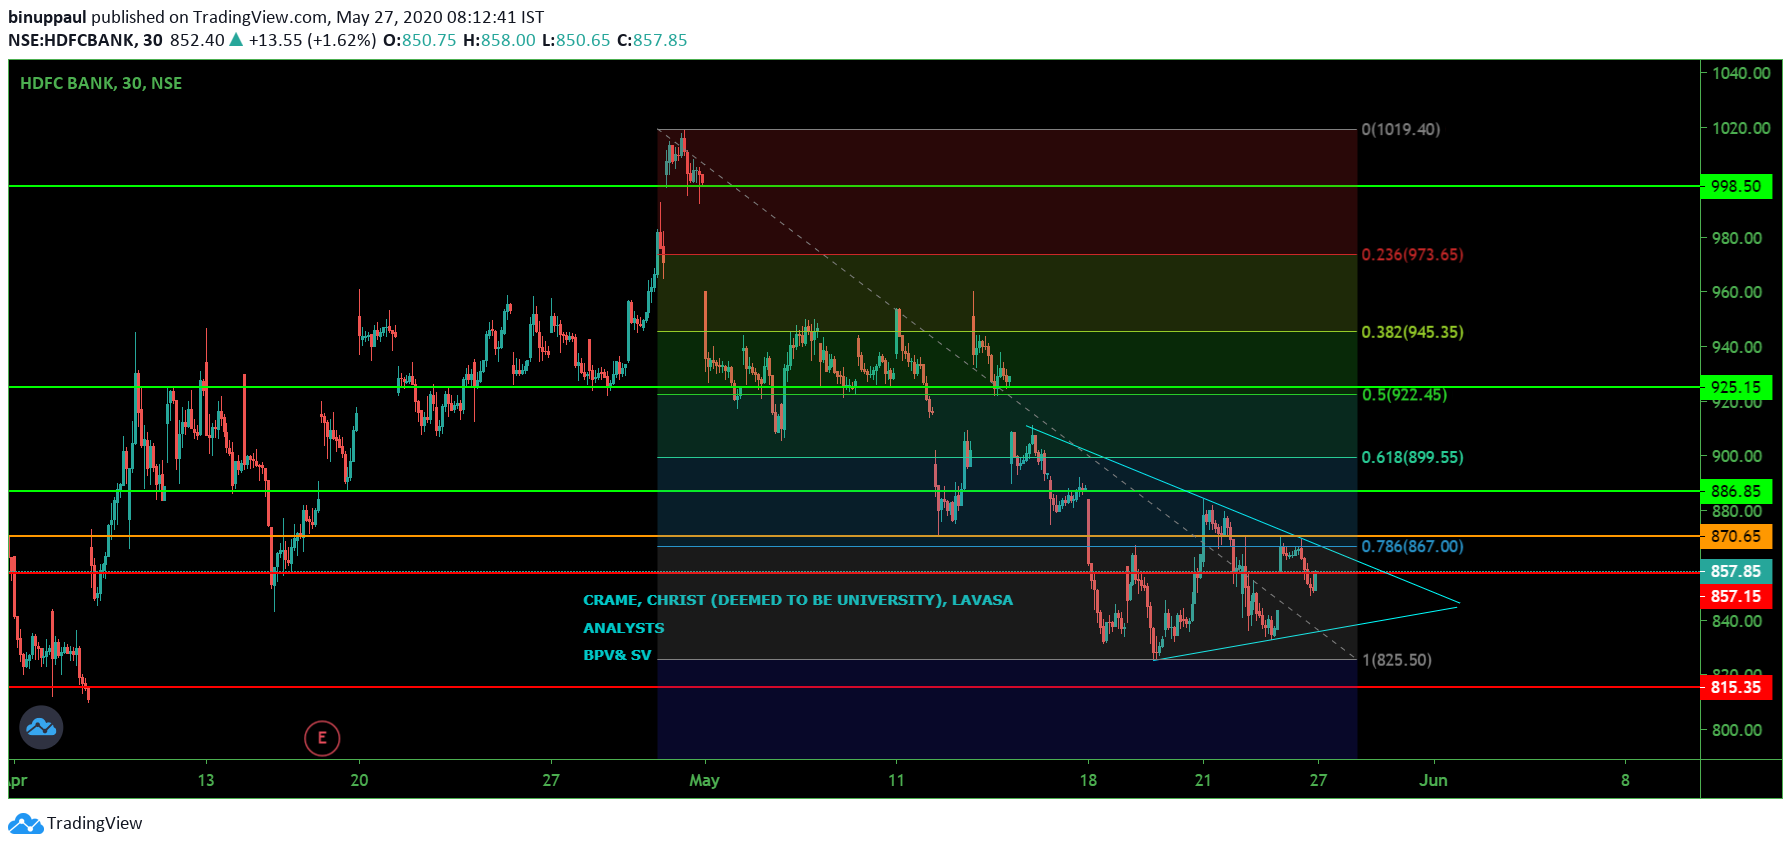Click the 800.00 price axis value
The height and width of the screenshot is (848, 1791).
coord(1737,730)
